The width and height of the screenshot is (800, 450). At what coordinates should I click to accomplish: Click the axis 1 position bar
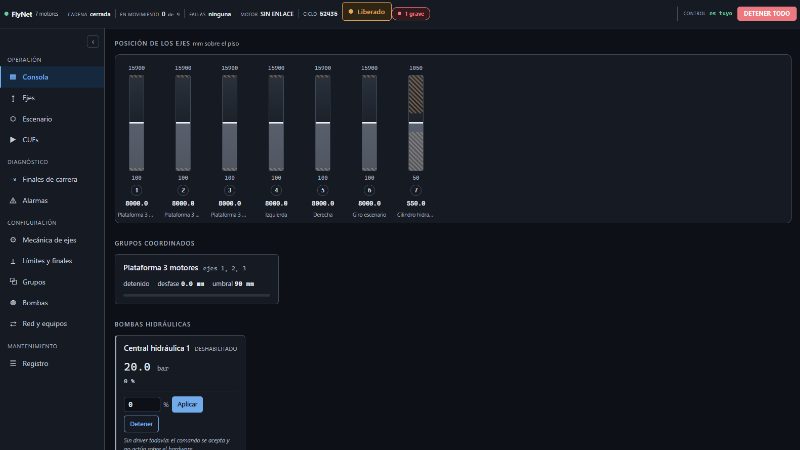[x=136, y=123]
